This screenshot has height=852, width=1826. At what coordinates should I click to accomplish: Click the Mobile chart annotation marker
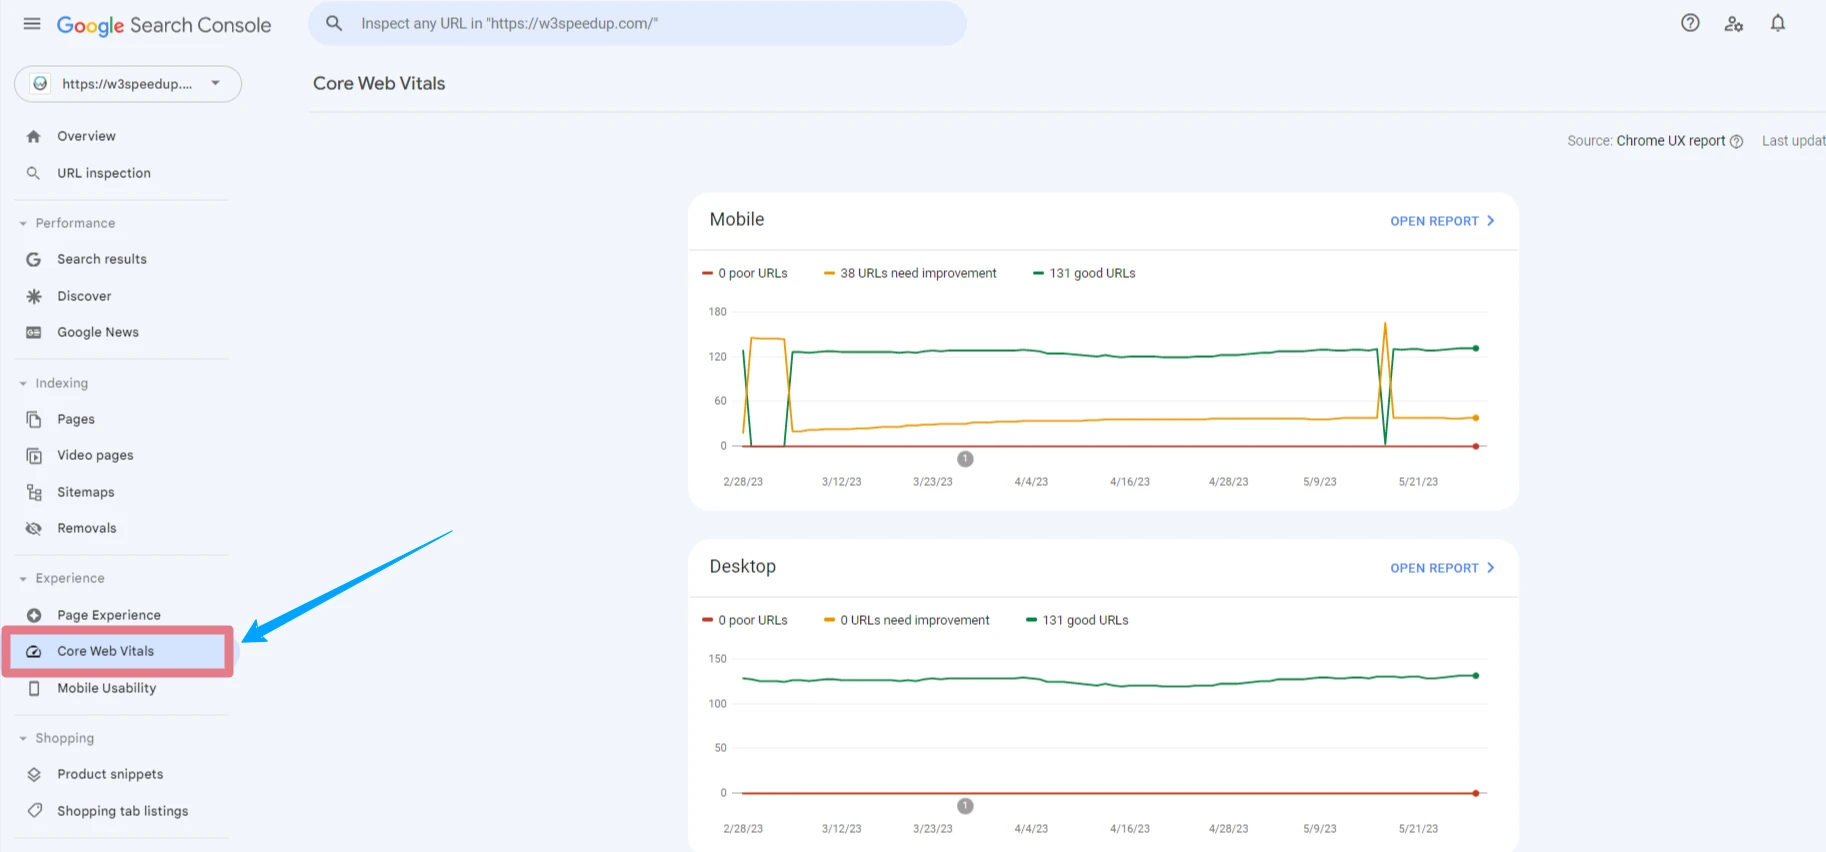click(965, 459)
